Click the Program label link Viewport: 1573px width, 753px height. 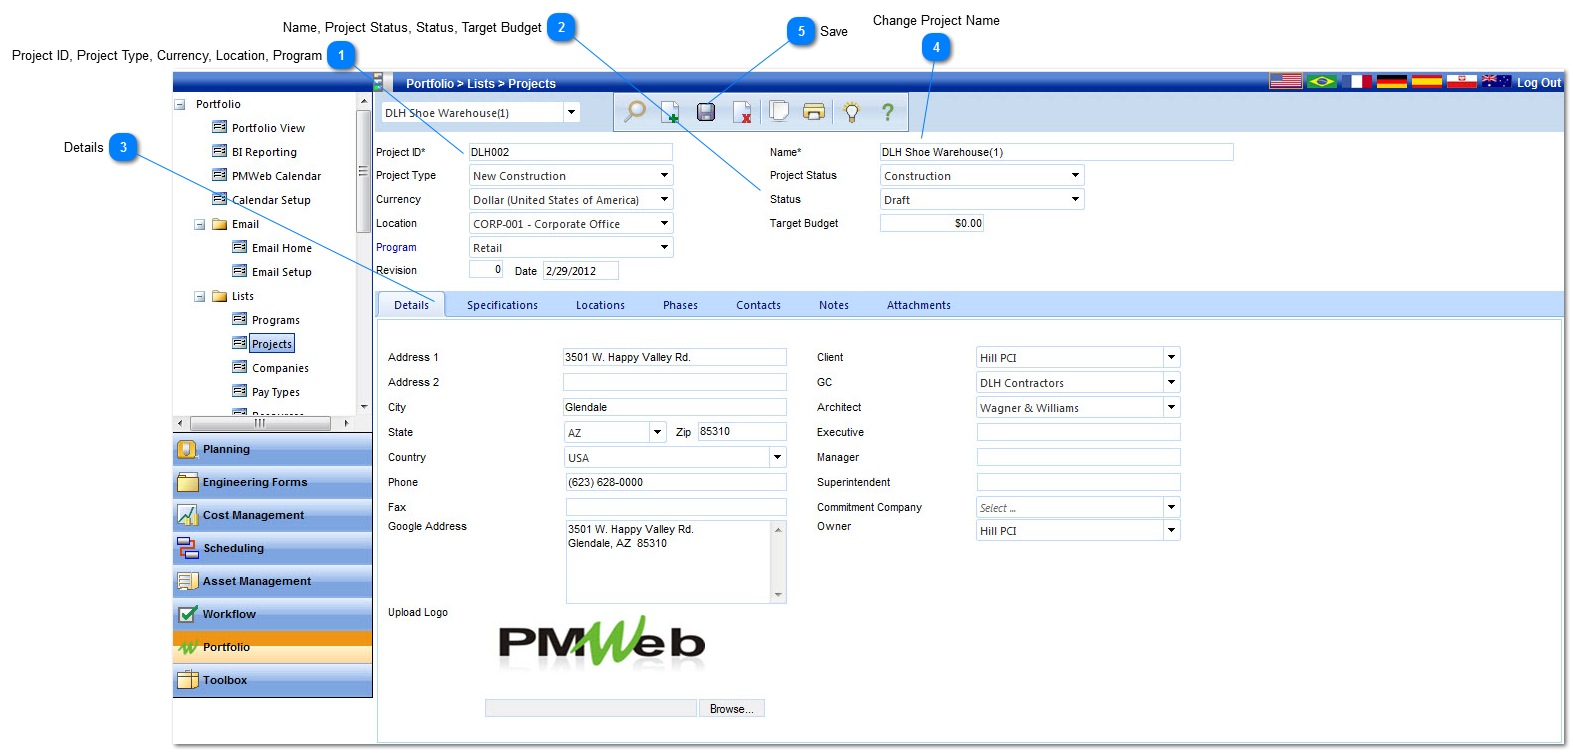396,247
